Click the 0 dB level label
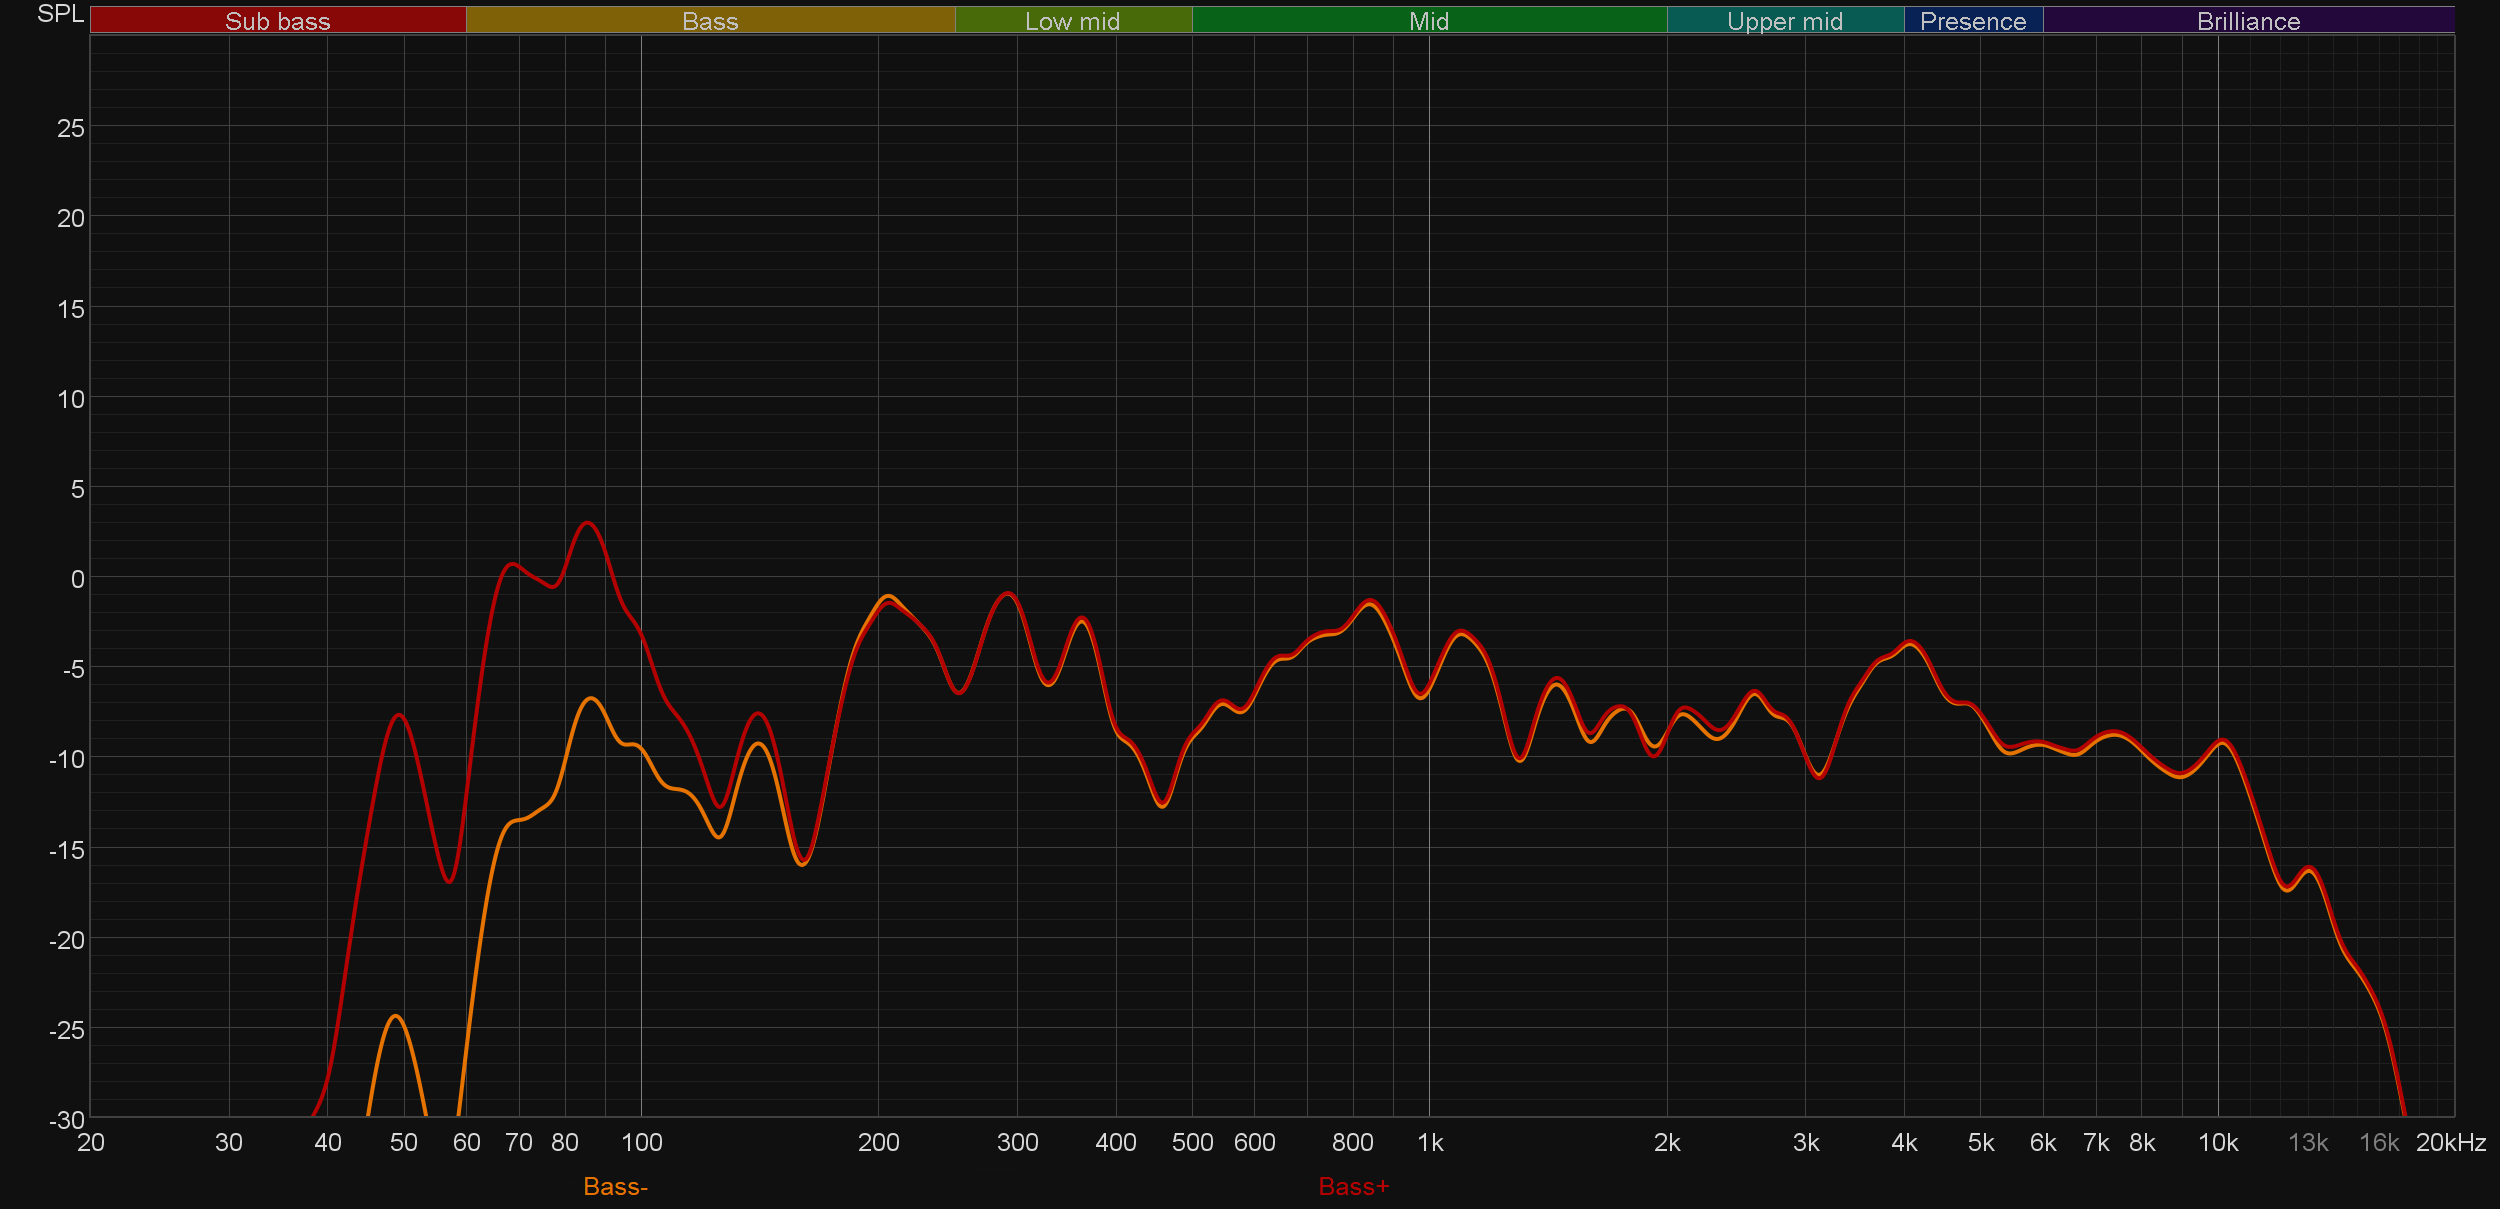Screen dimensions: 2500x1209 [x=77, y=579]
